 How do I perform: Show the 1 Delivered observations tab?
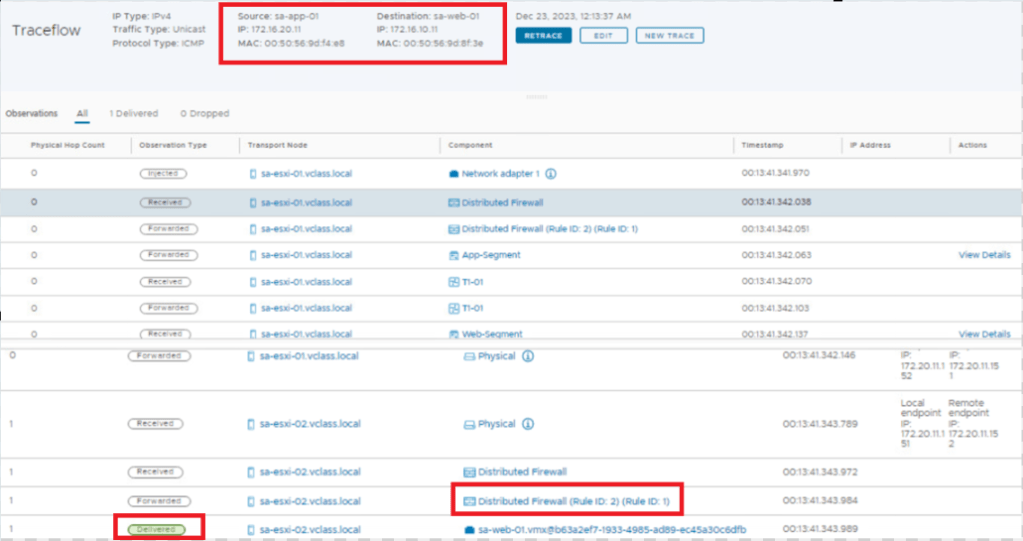[x=134, y=114]
